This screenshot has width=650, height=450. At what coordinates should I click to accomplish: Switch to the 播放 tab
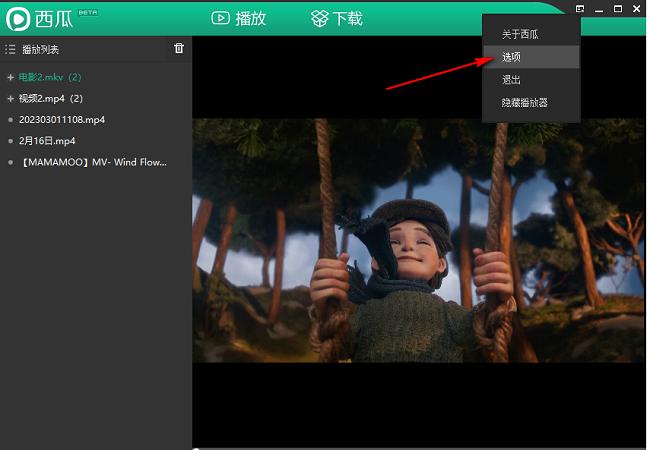(x=239, y=18)
